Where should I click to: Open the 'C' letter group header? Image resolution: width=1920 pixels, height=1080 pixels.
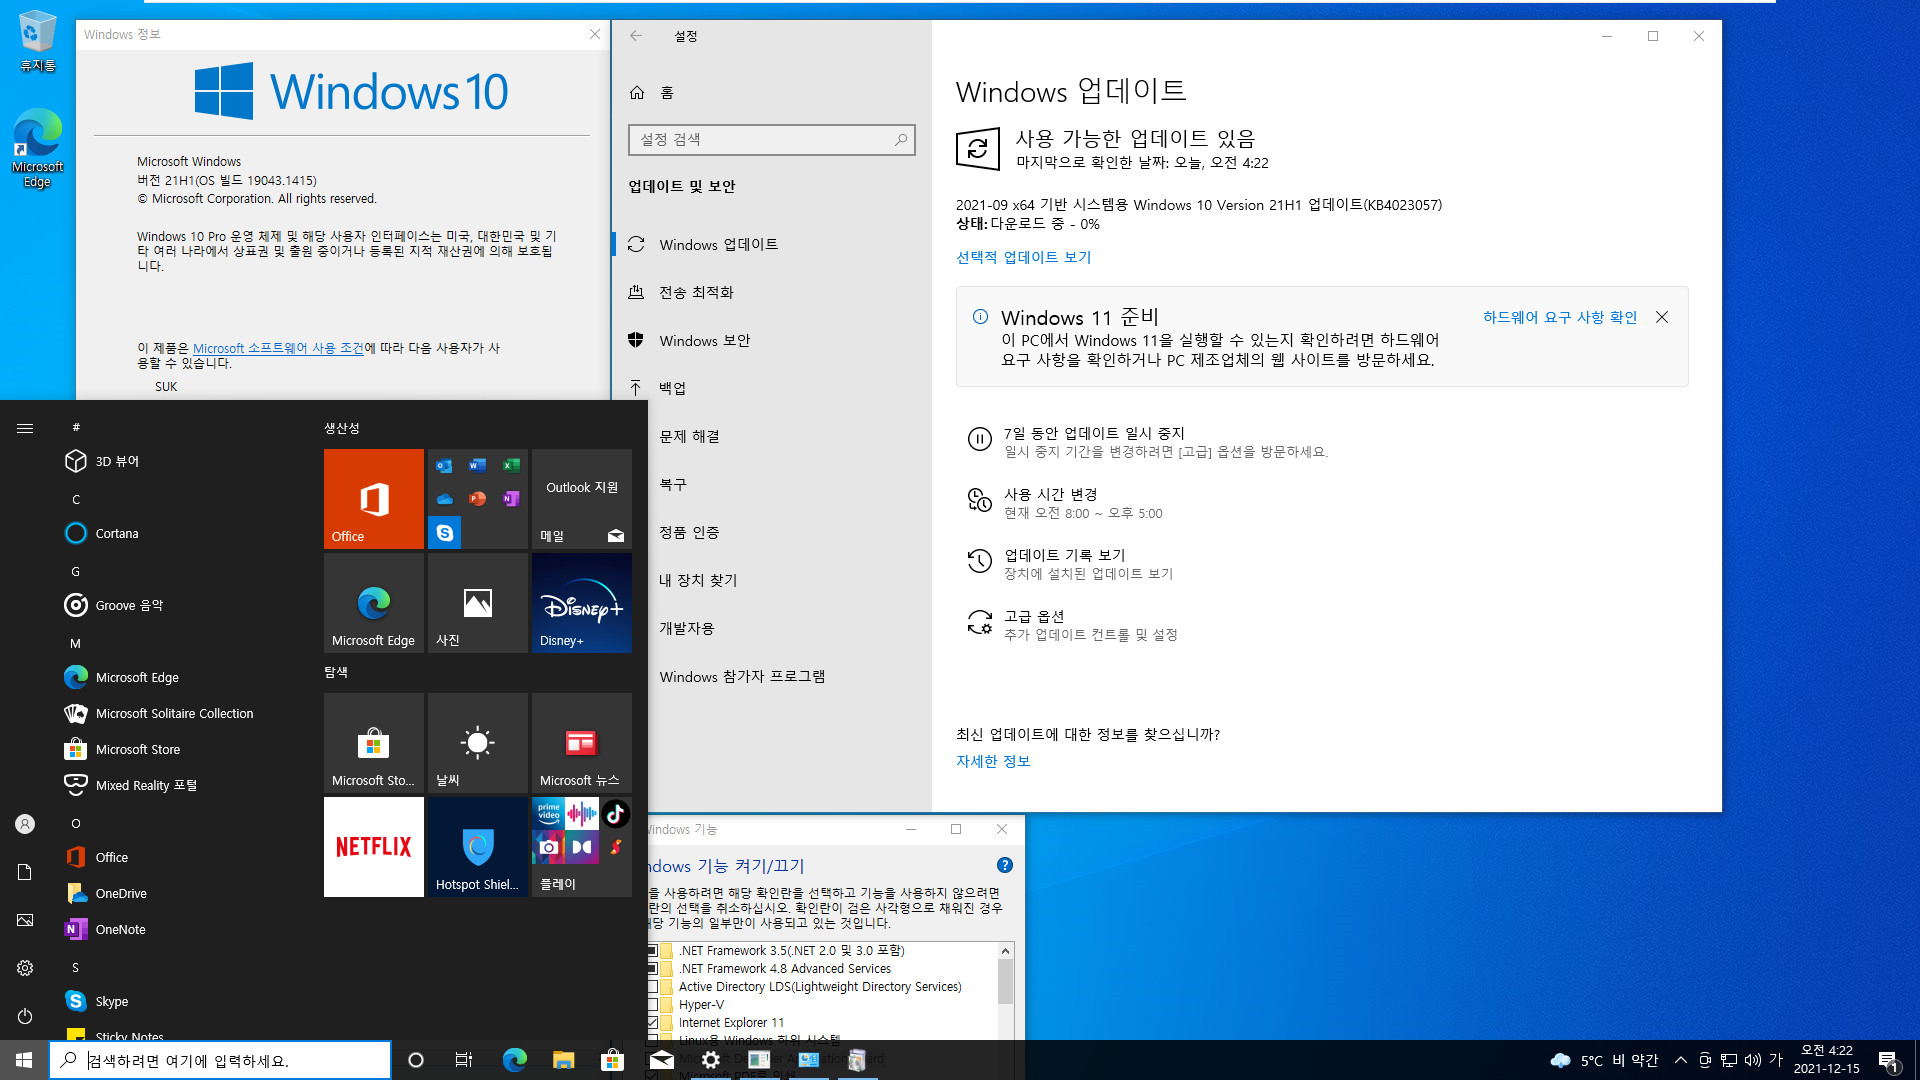tap(76, 499)
